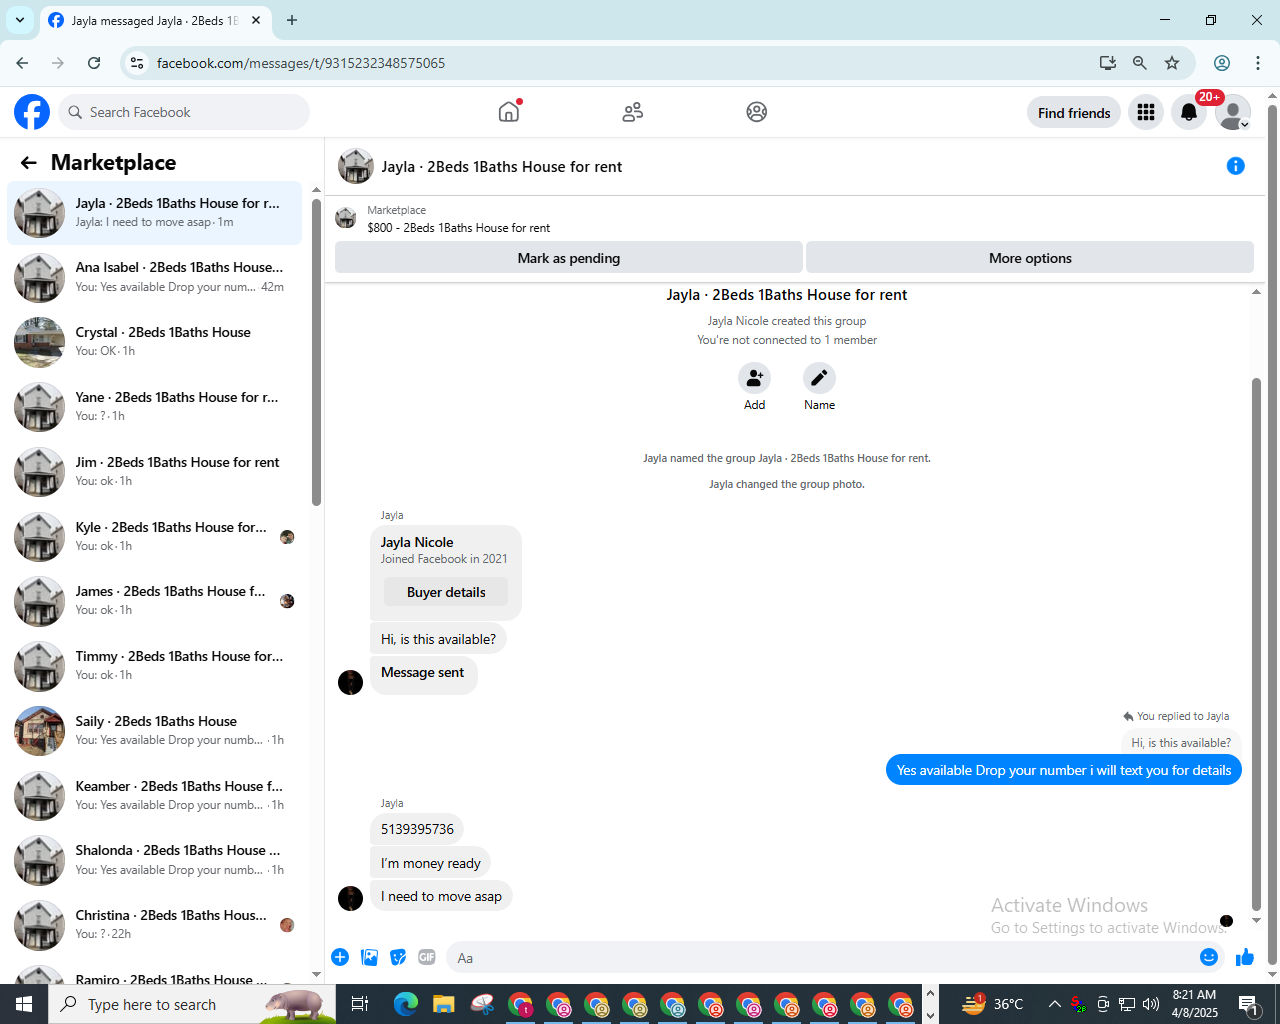Select Yane conversation
1280x1024 pixels.
154,407
